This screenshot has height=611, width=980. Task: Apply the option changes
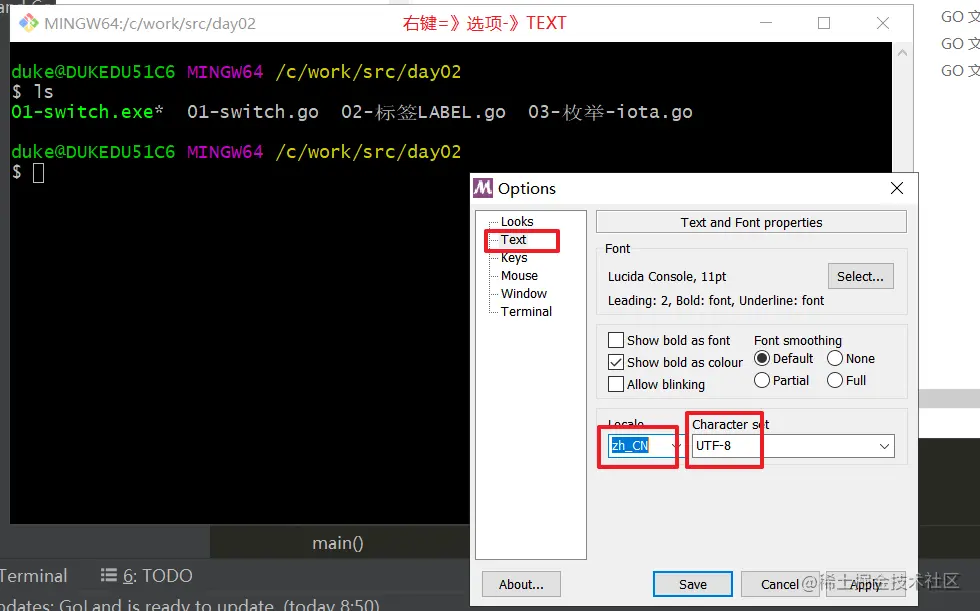pyautogui.click(x=866, y=584)
